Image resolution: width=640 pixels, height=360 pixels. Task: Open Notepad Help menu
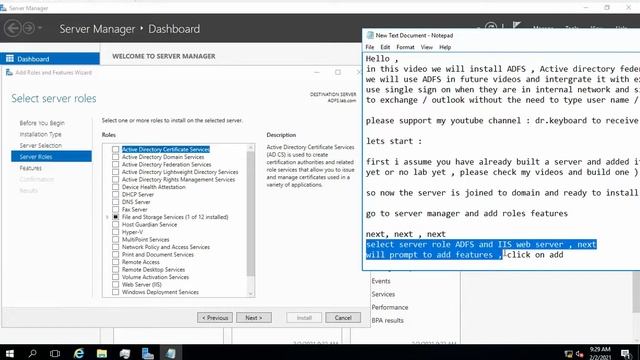click(x=445, y=47)
